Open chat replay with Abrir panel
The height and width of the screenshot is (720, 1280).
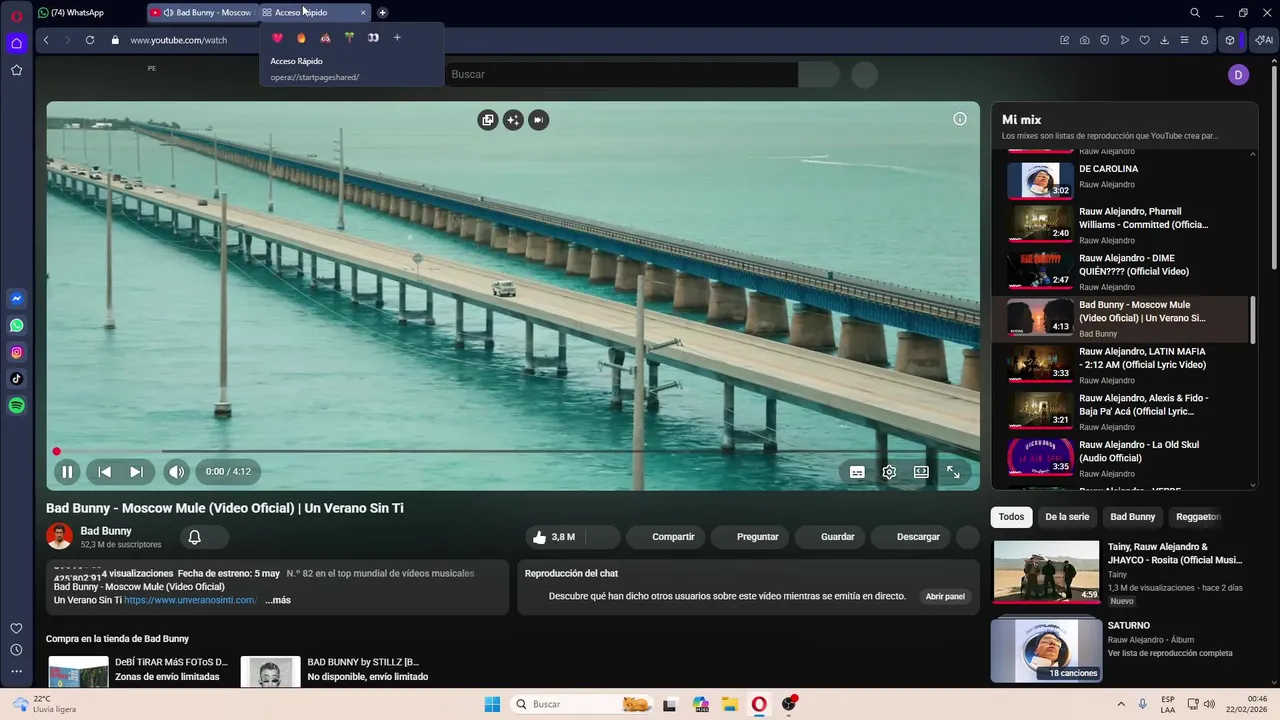pos(945,596)
